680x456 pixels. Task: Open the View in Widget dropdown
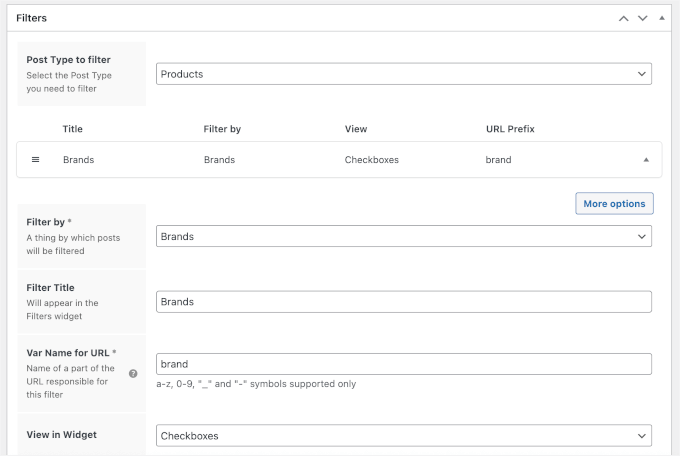pyautogui.click(x=404, y=436)
